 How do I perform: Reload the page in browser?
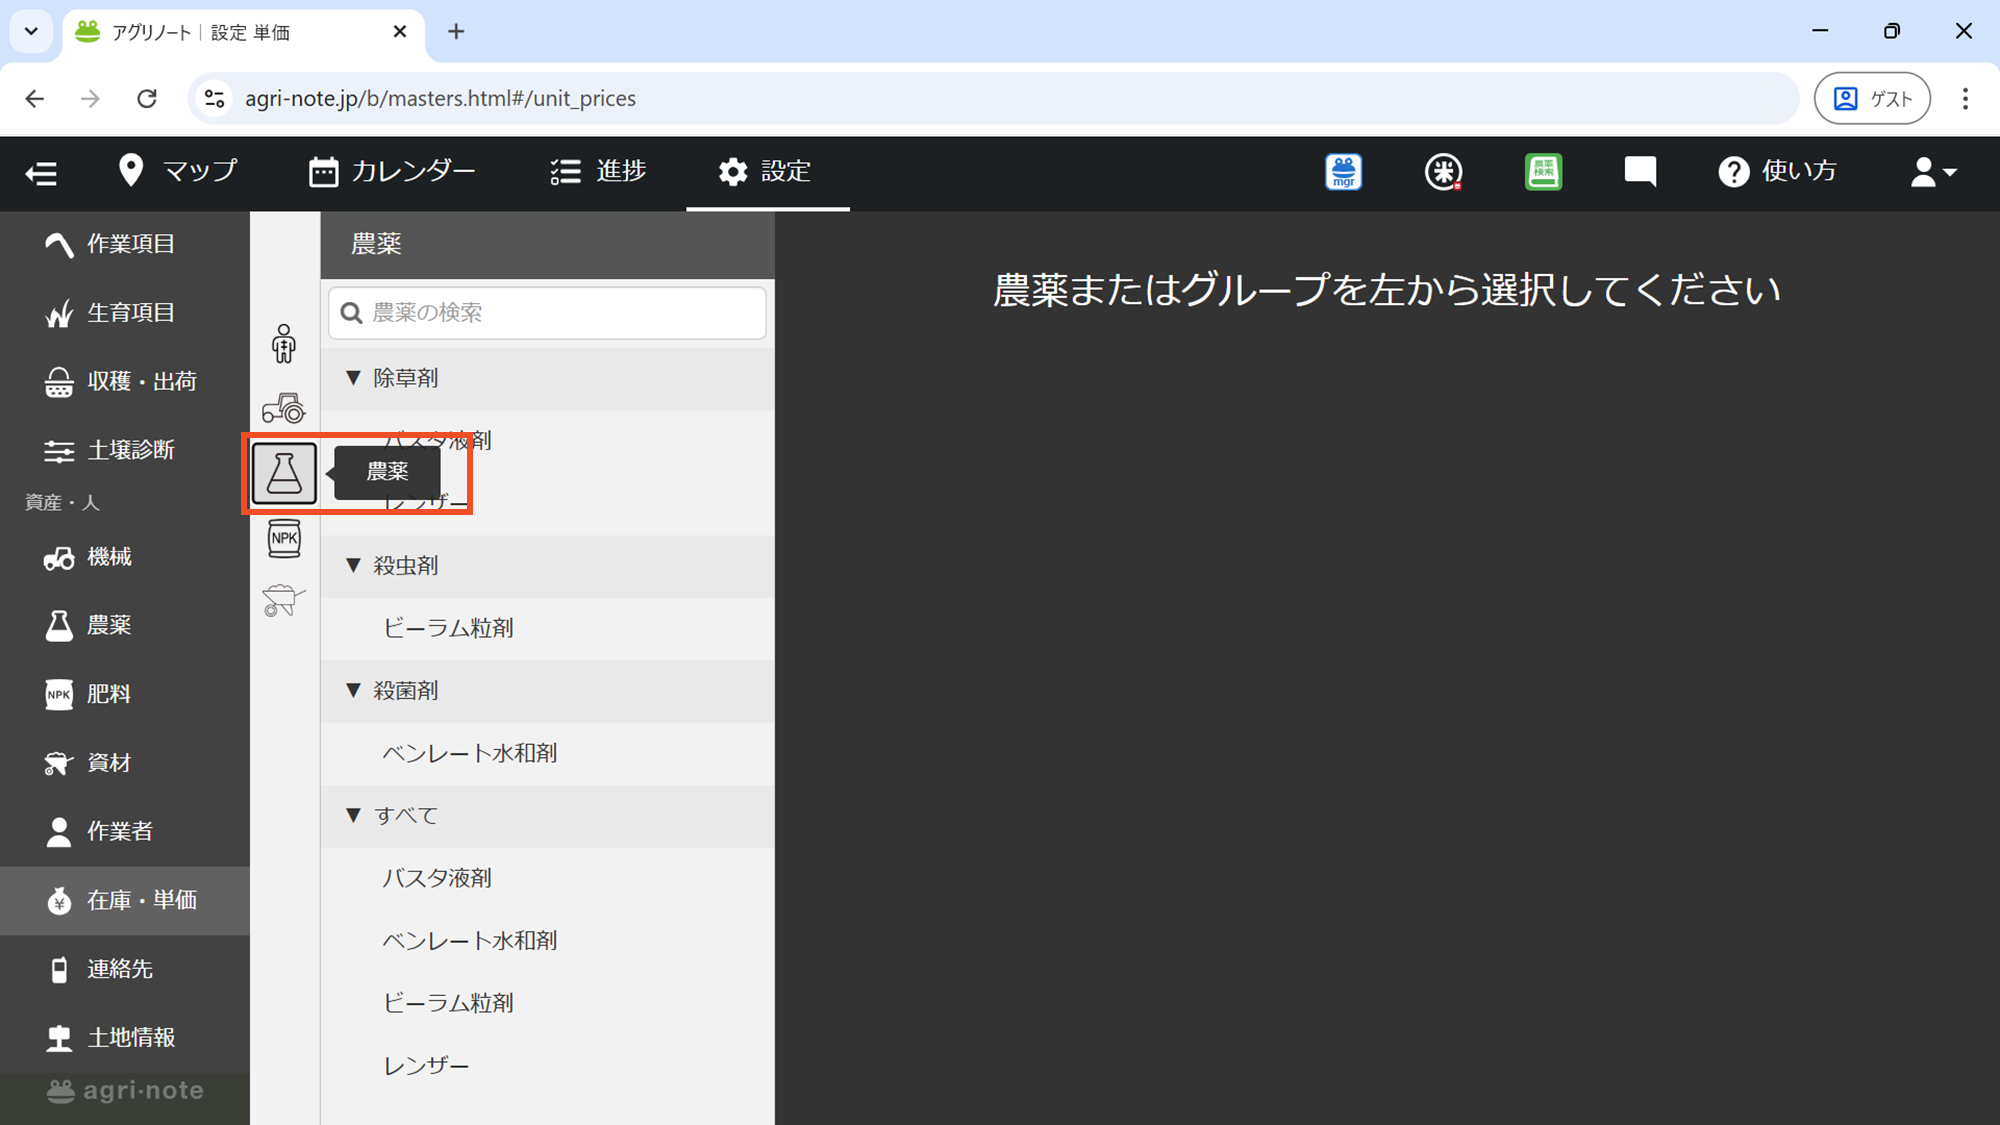point(147,98)
